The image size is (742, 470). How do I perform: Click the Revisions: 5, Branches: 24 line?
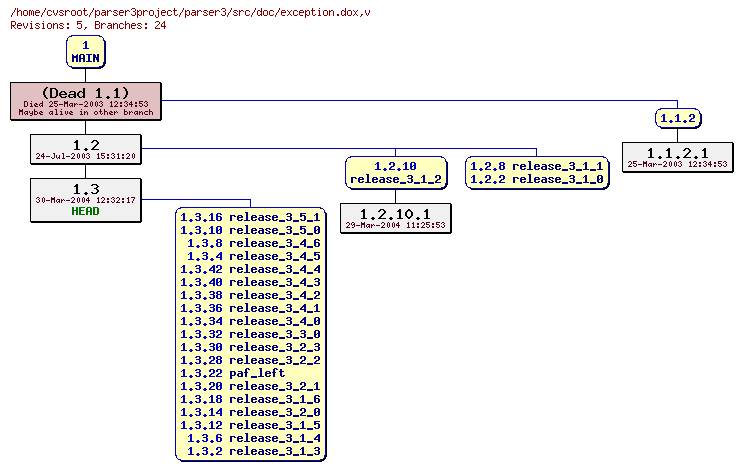click(x=88, y=26)
